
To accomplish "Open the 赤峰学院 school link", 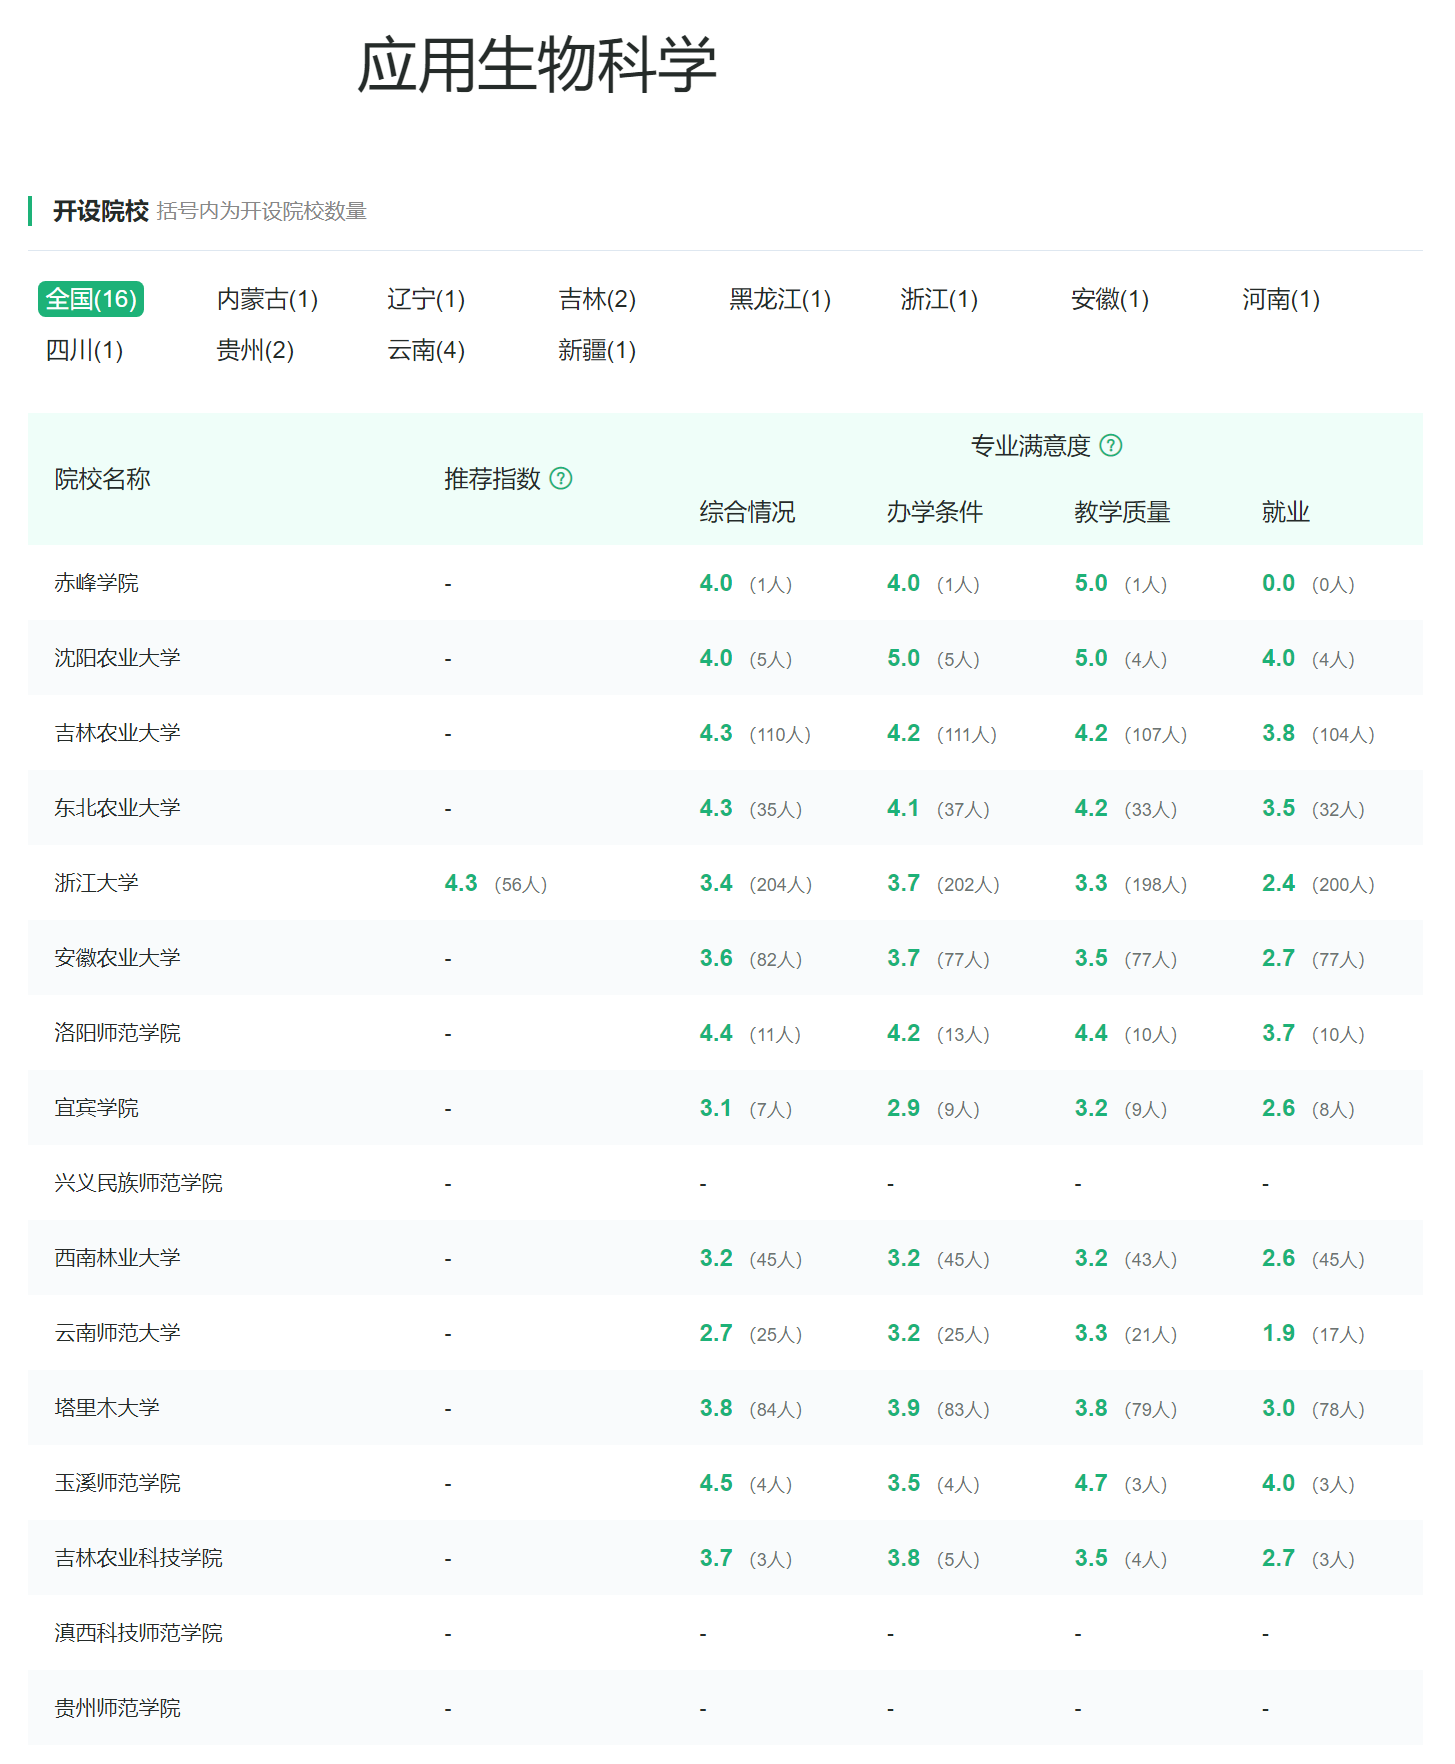I will tap(96, 583).
